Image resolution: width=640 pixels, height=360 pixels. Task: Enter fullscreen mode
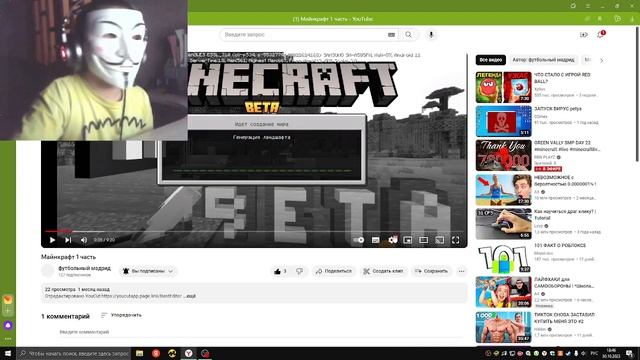tap(456, 240)
